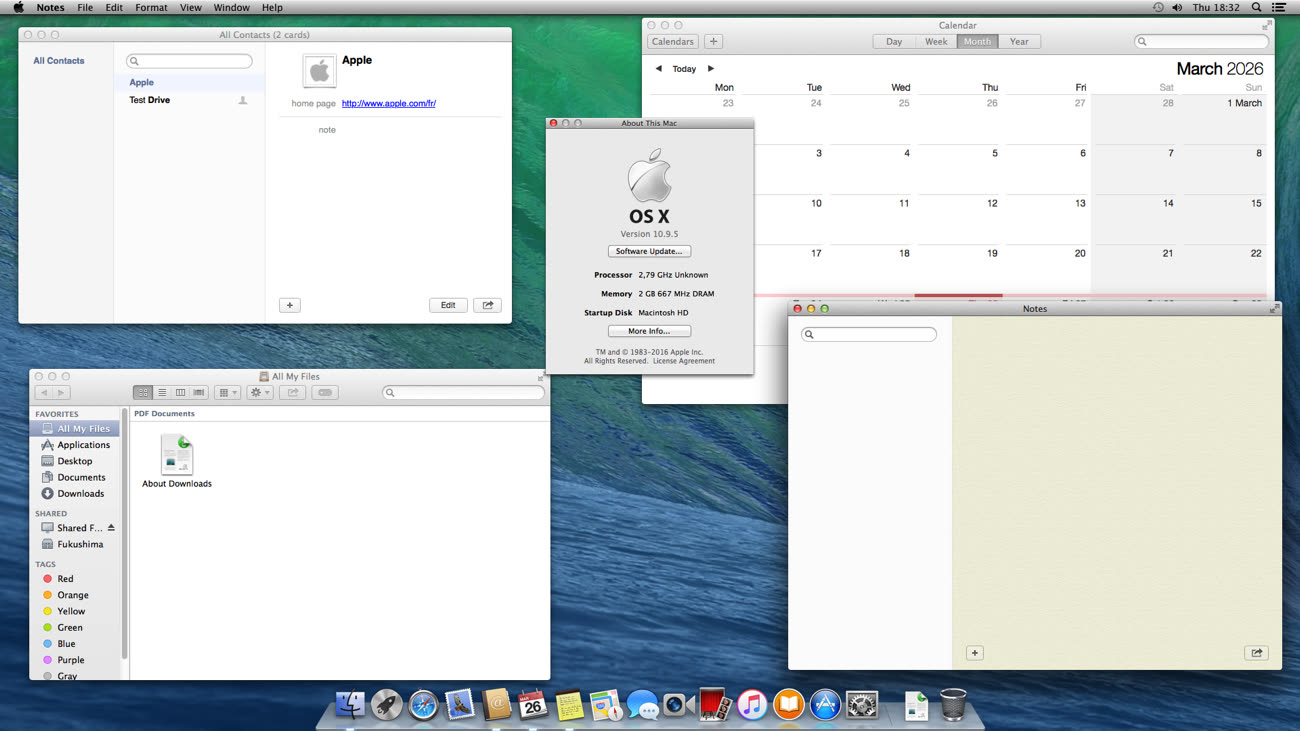This screenshot has height=731, width=1300.
Task: Switch Finder to column view
Action: pyautogui.click(x=180, y=393)
